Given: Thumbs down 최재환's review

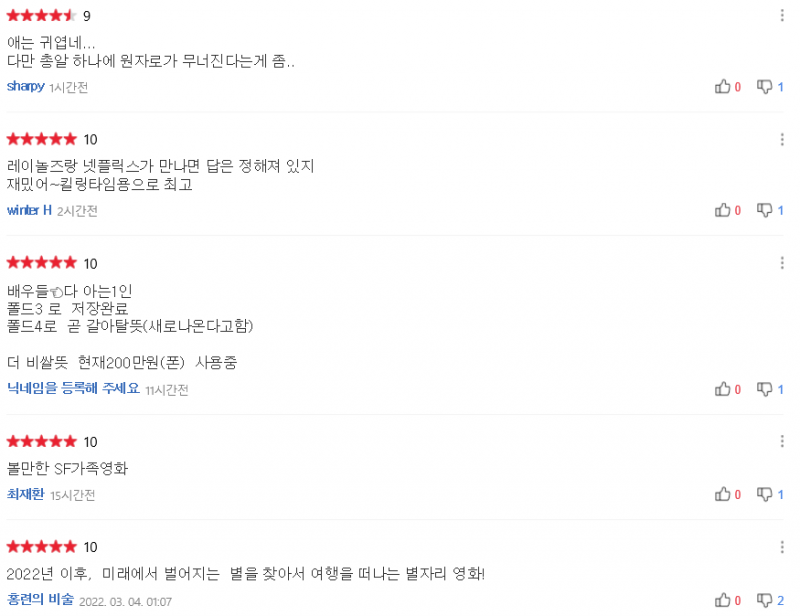Looking at the screenshot, I should pos(764,494).
